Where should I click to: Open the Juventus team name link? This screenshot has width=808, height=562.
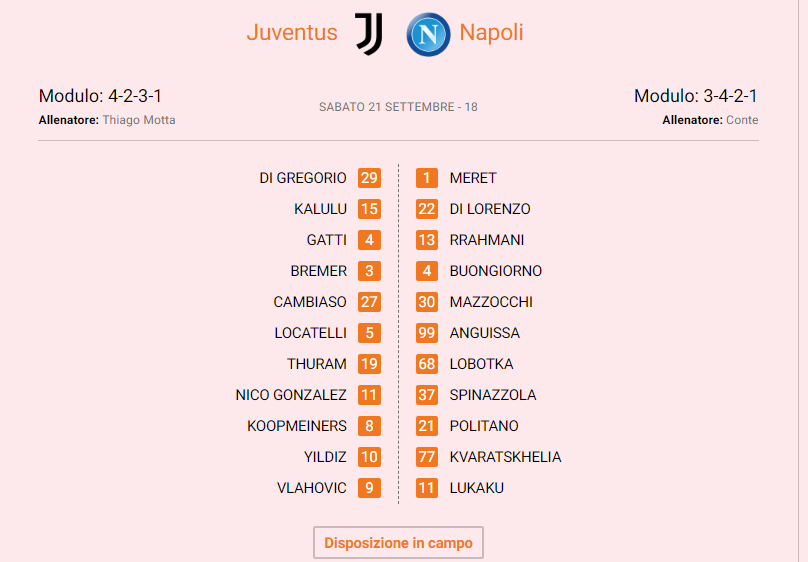(x=292, y=33)
